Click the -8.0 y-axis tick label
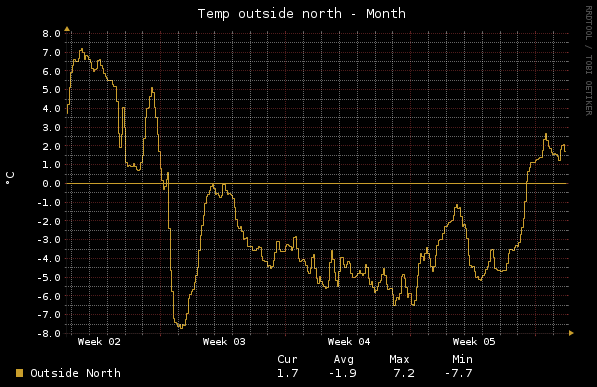The image size is (597, 387). (x=49, y=334)
